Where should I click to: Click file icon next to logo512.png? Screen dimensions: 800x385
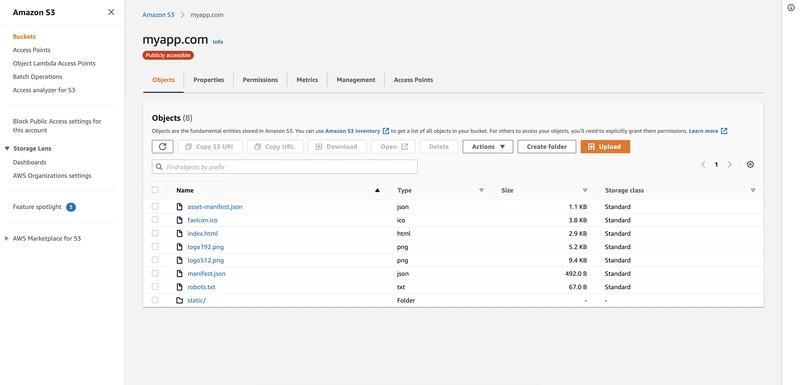pyautogui.click(x=179, y=260)
